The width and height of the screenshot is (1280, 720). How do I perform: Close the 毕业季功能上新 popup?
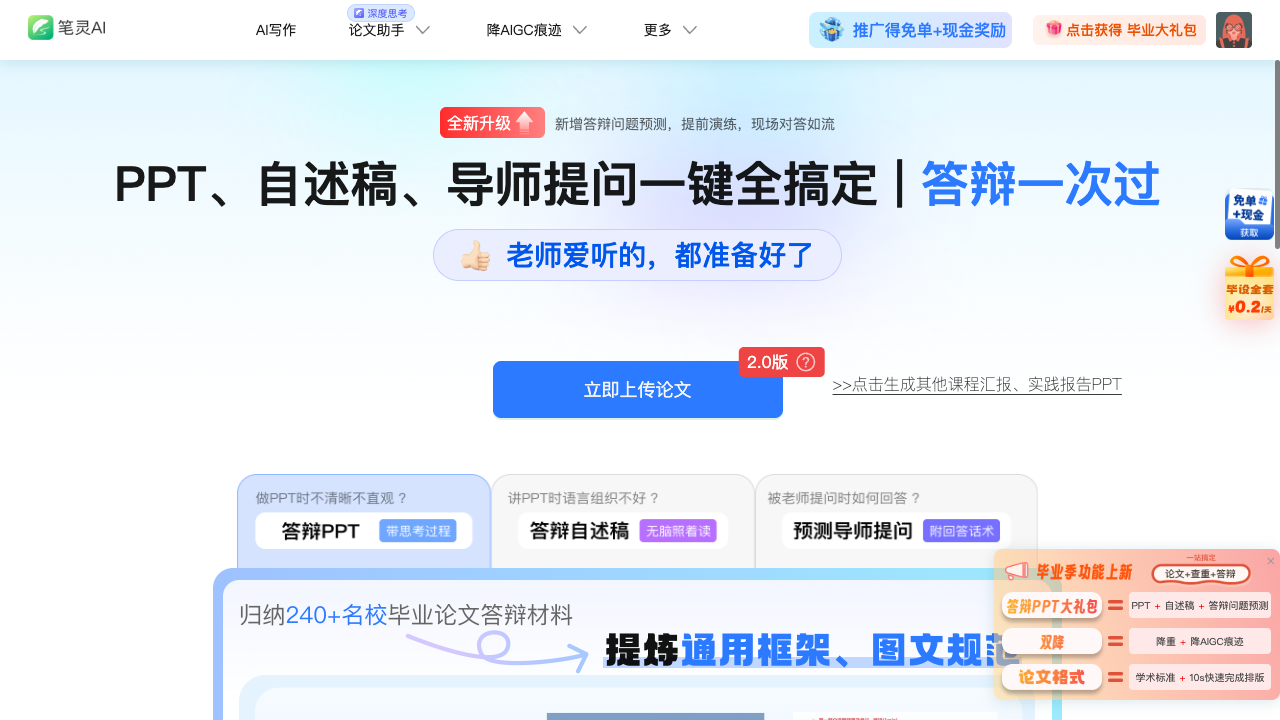(x=1271, y=561)
